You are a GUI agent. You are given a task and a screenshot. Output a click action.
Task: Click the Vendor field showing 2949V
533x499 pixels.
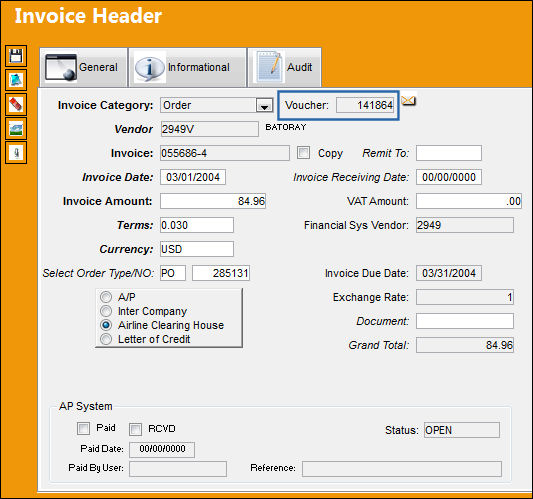[209, 129]
